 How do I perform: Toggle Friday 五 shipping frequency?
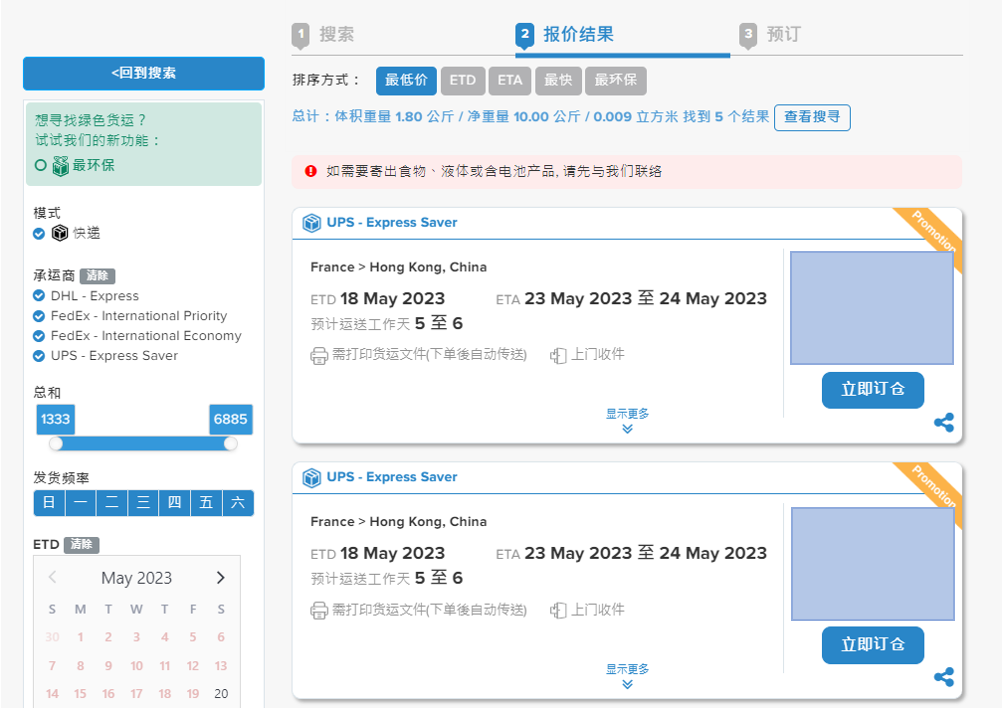coord(206,503)
